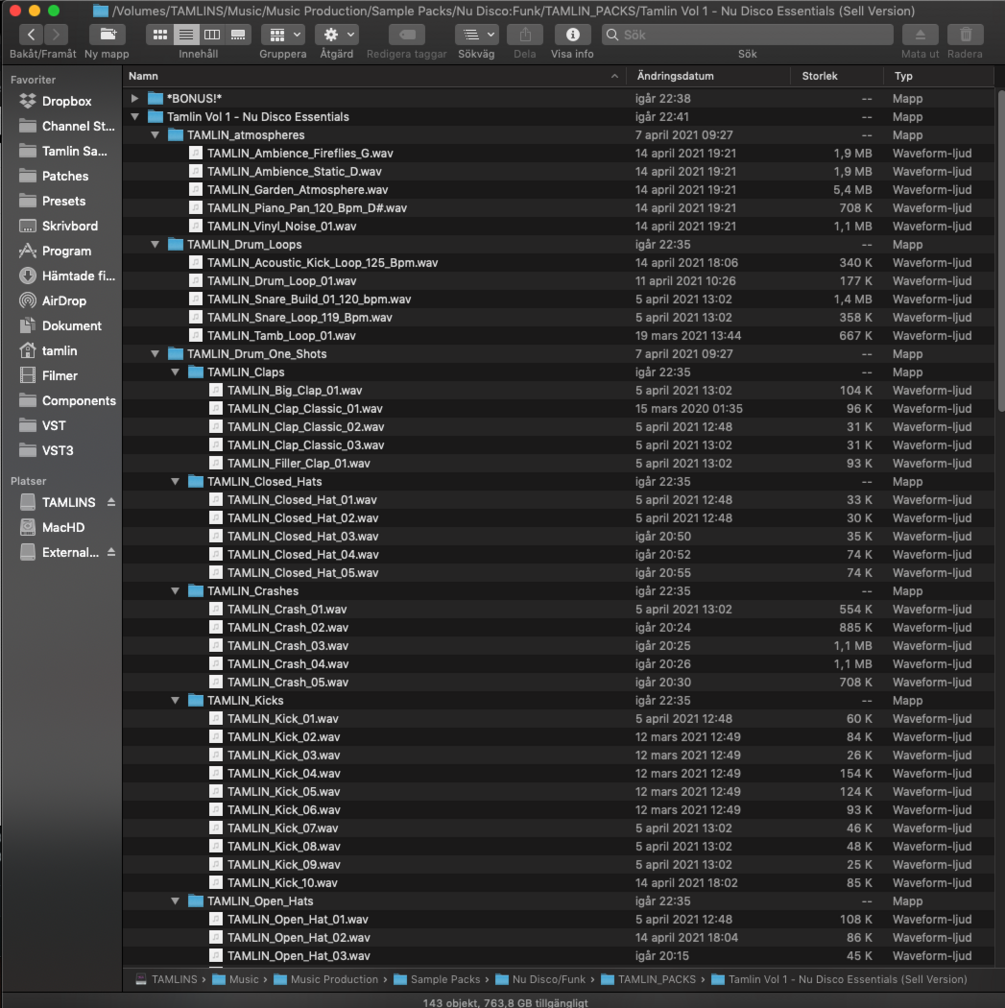Open the Sökväg path dropdown
The width and height of the screenshot is (1005, 1008).
pos(476,35)
